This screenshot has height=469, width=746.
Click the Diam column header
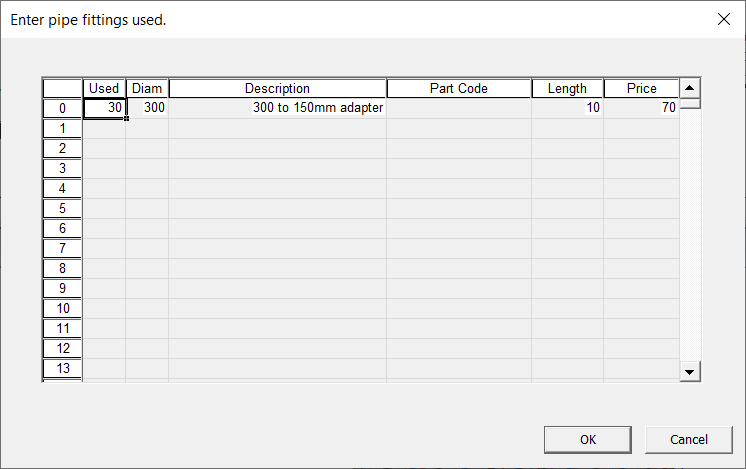[147, 88]
